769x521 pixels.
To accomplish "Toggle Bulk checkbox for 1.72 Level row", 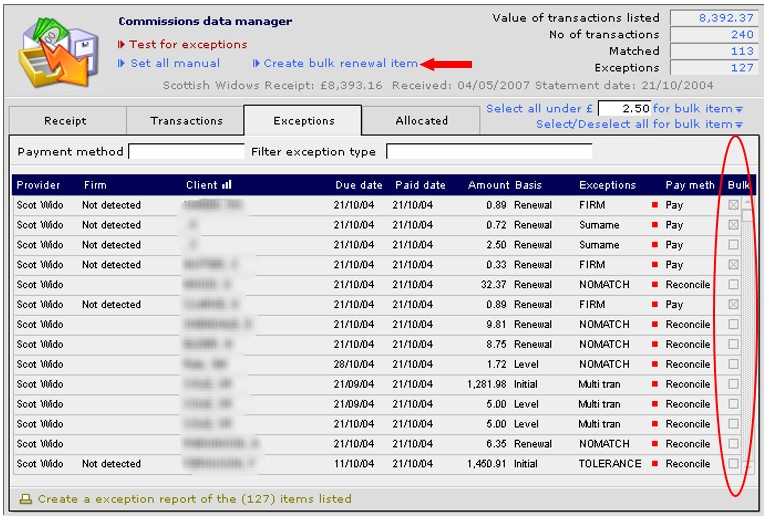I will click(733, 365).
